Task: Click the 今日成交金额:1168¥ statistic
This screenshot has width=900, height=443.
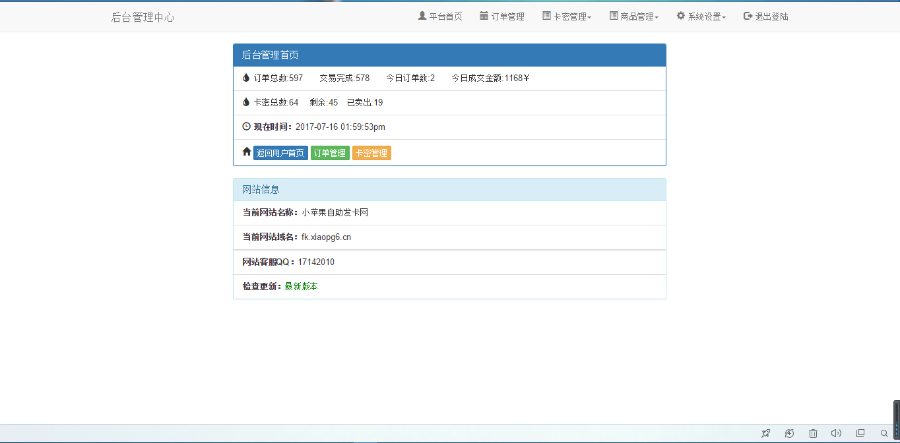Action: pos(490,78)
